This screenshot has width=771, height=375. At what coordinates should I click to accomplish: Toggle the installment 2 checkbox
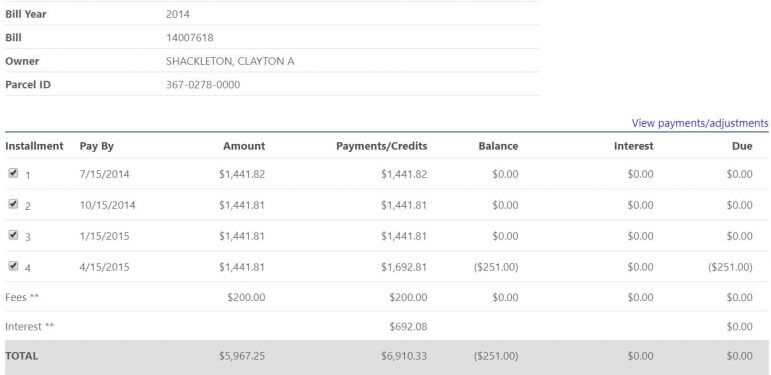pos(13,204)
